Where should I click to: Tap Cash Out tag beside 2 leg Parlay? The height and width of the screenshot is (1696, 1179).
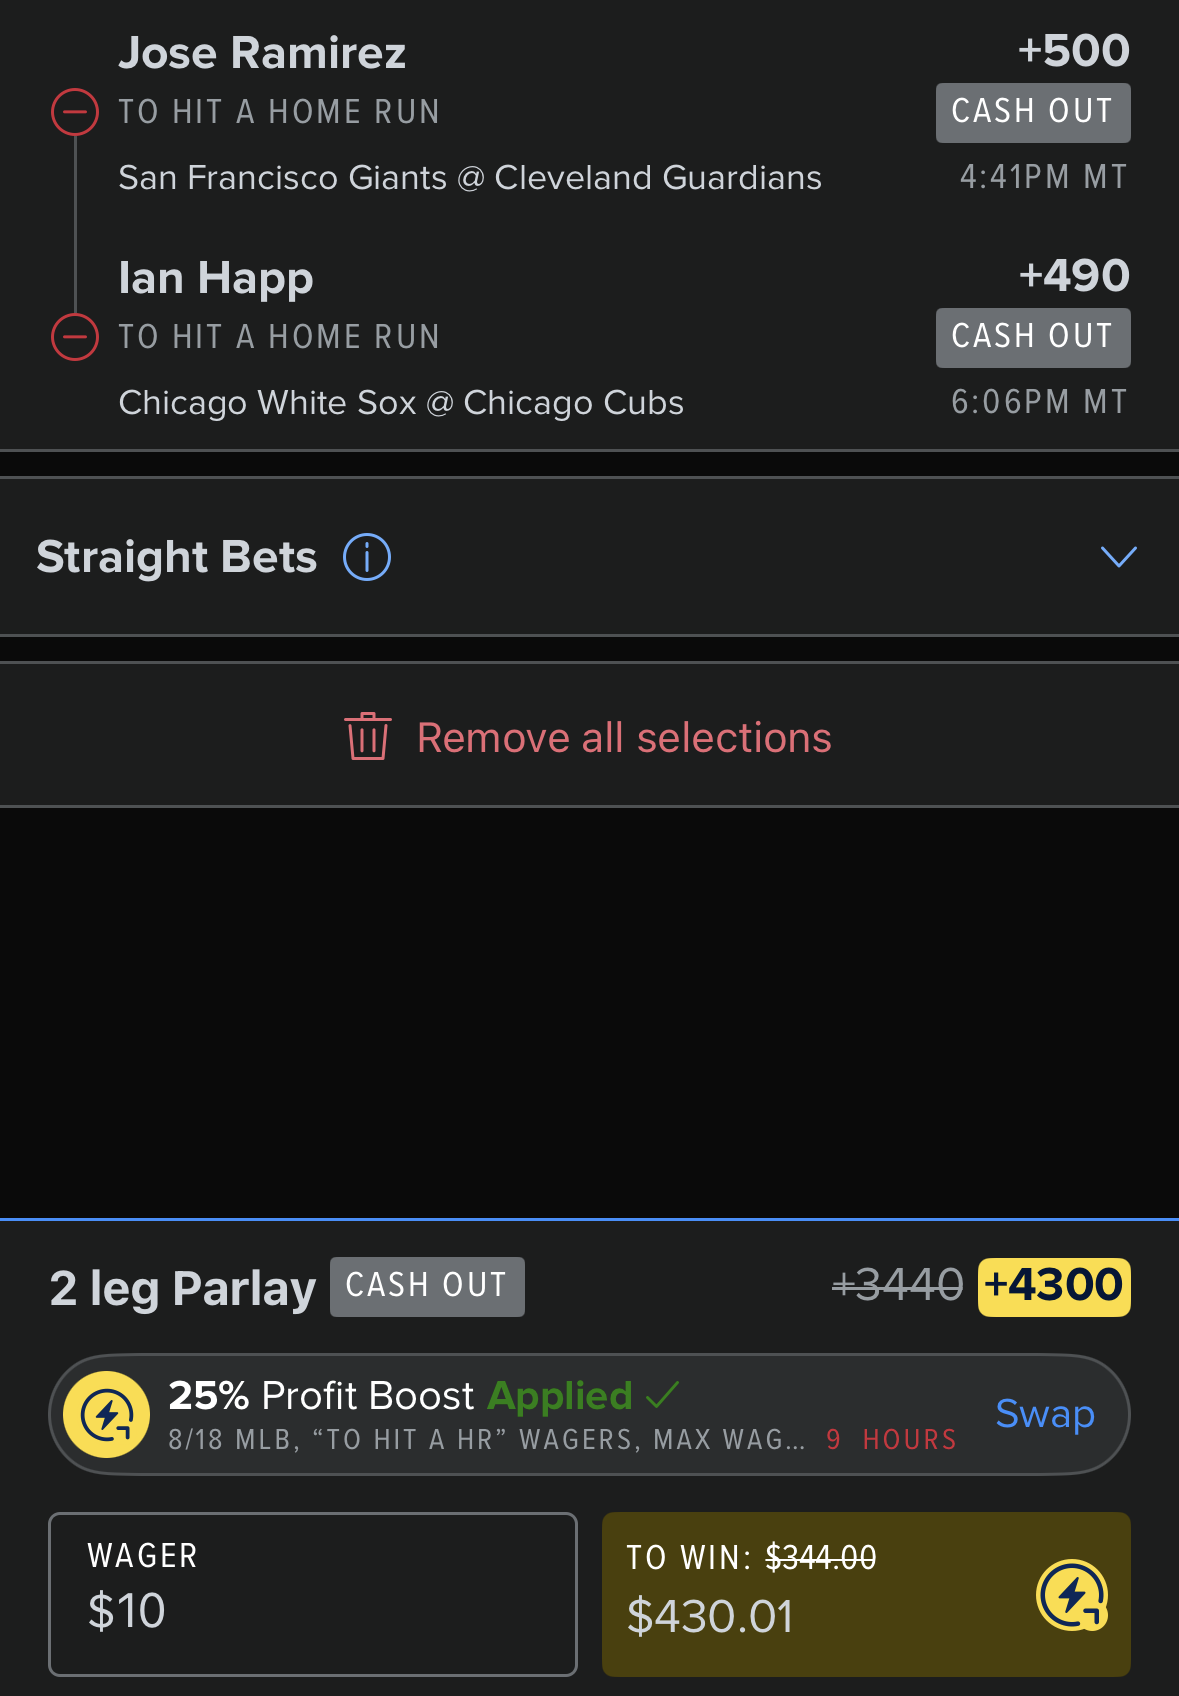427,1286
